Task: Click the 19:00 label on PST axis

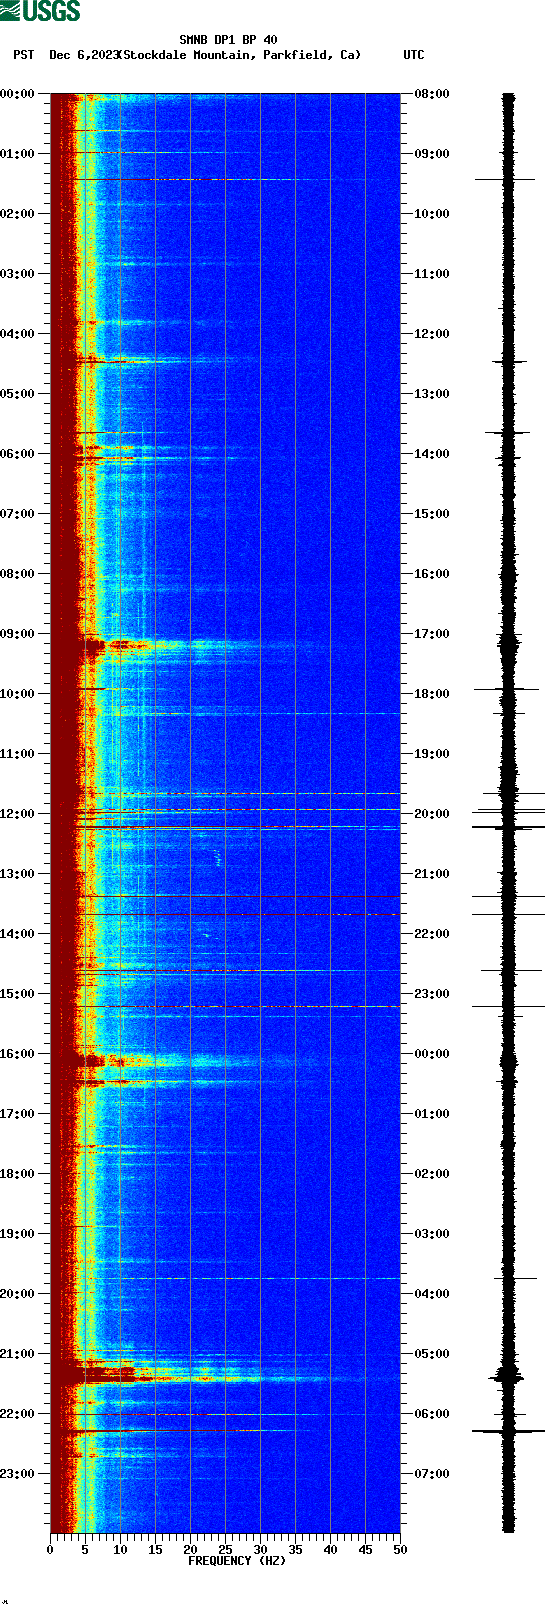Action: coord(18,1234)
